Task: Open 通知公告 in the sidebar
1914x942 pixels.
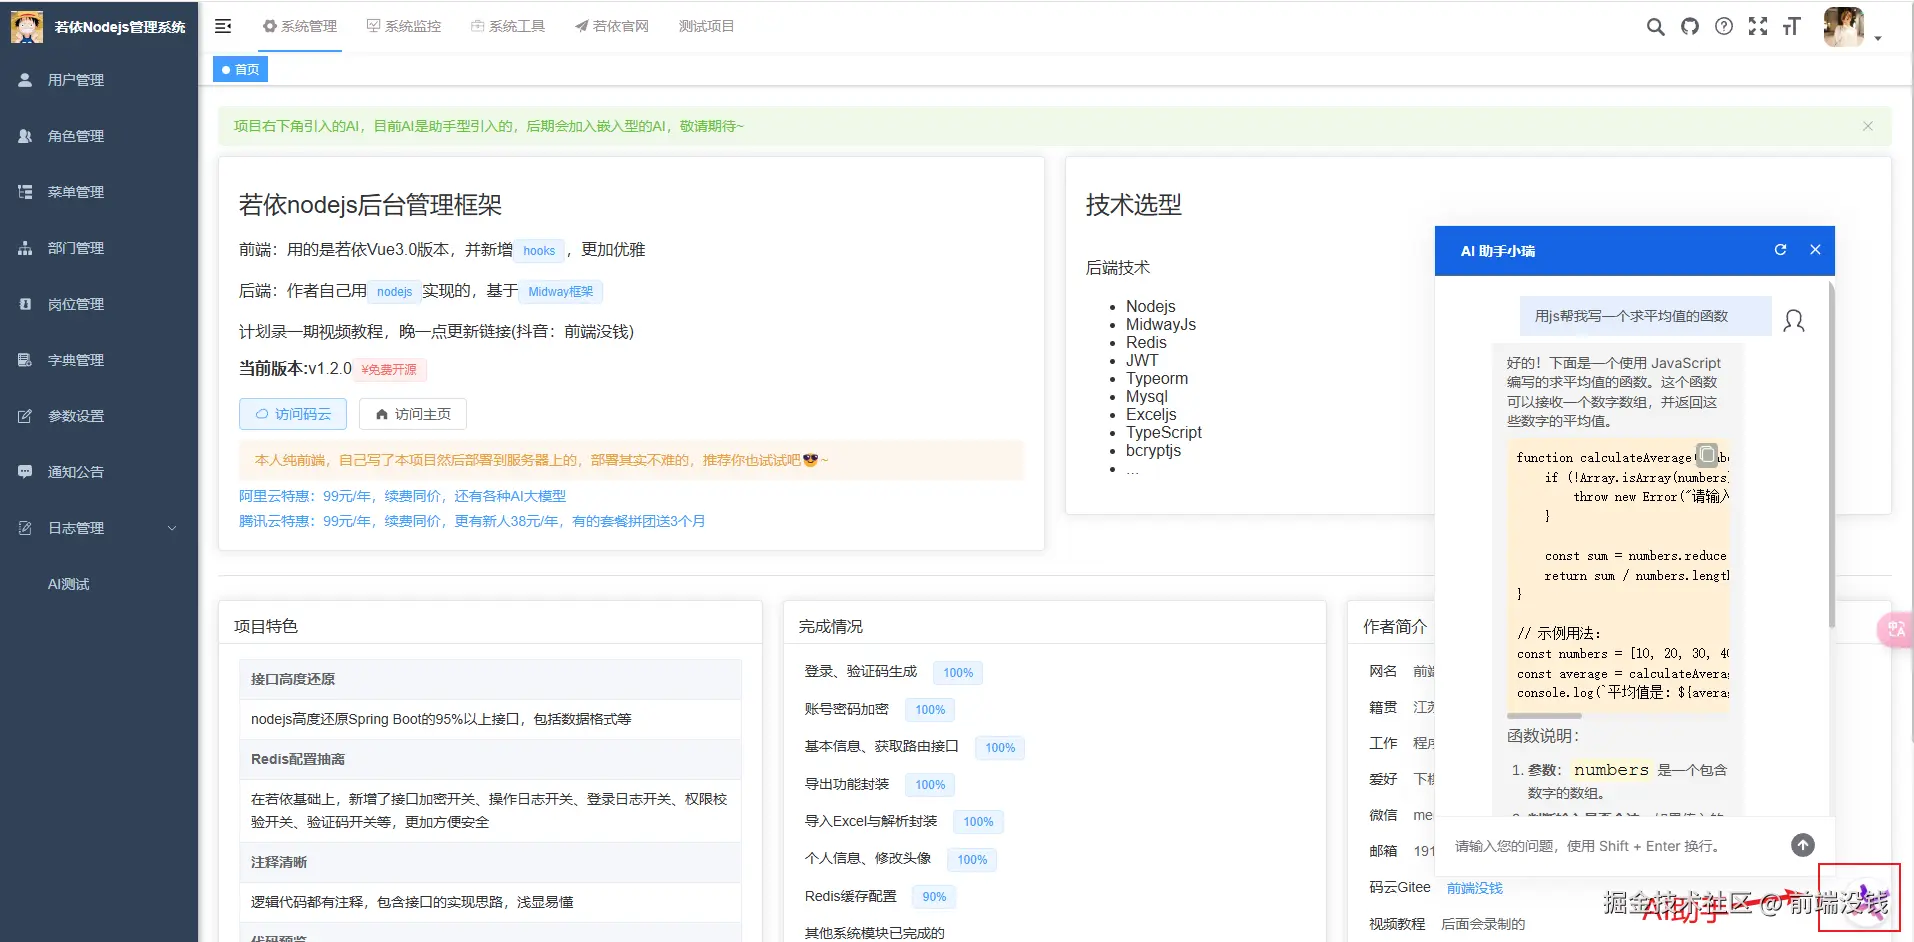Action: click(99, 472)
